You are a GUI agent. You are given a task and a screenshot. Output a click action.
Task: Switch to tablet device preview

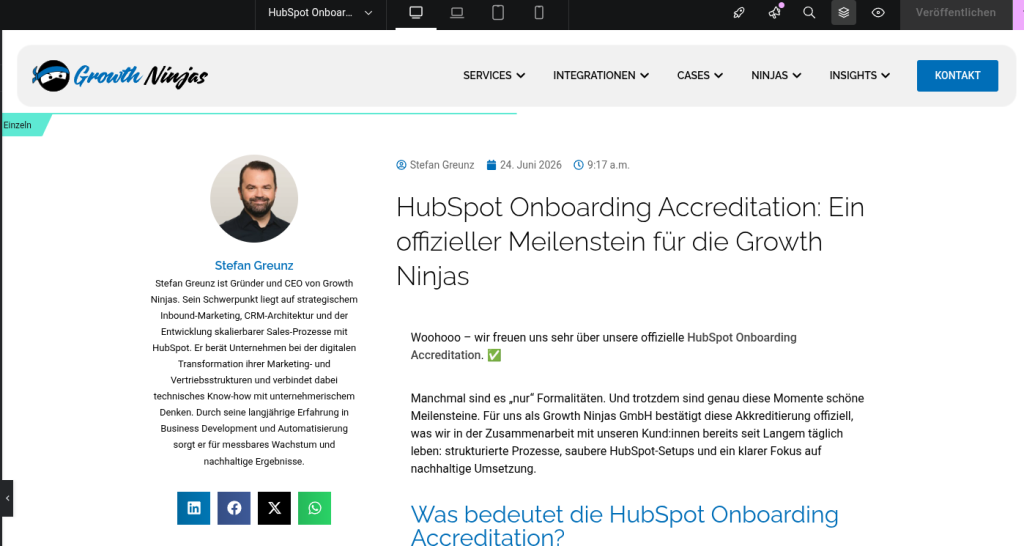click(498, 12)
